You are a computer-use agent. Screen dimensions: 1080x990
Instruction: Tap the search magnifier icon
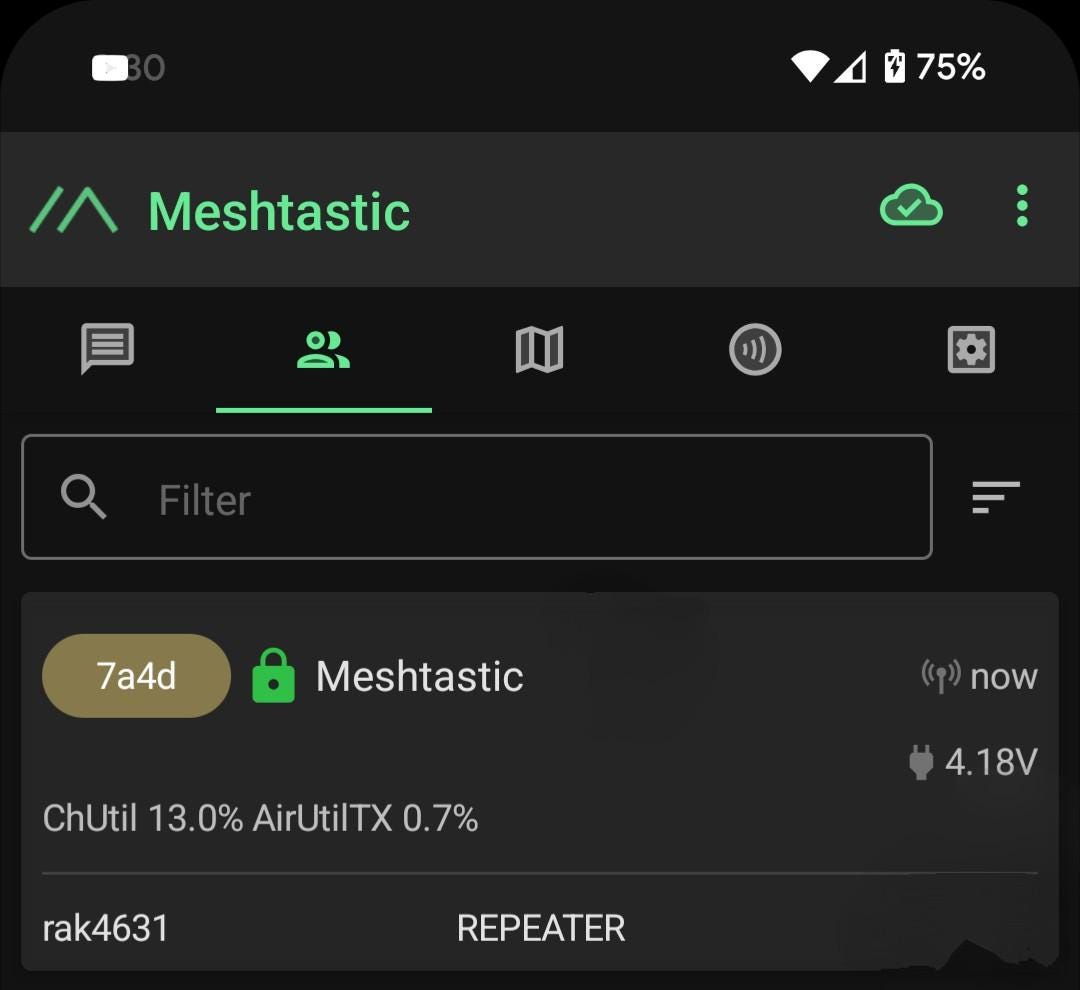click(83, 496)
